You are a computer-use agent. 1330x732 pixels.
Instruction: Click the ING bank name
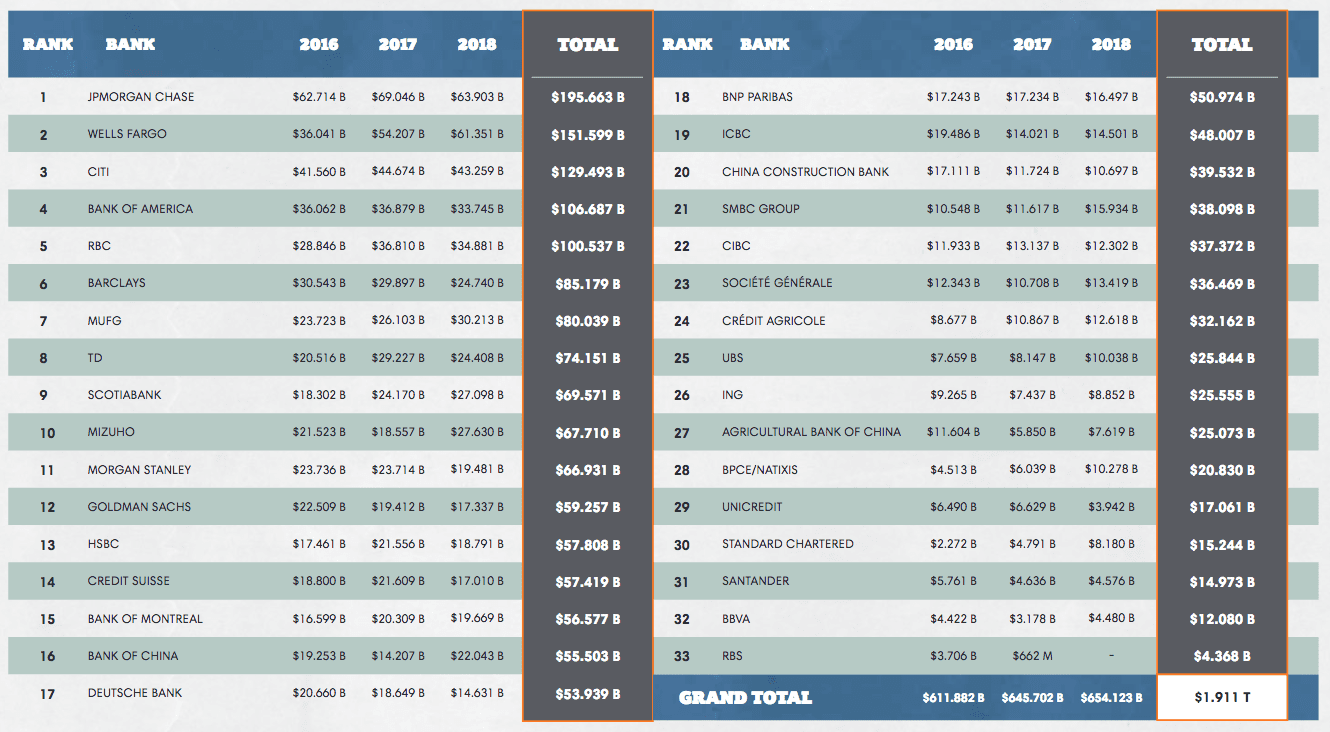click(733, 395)
